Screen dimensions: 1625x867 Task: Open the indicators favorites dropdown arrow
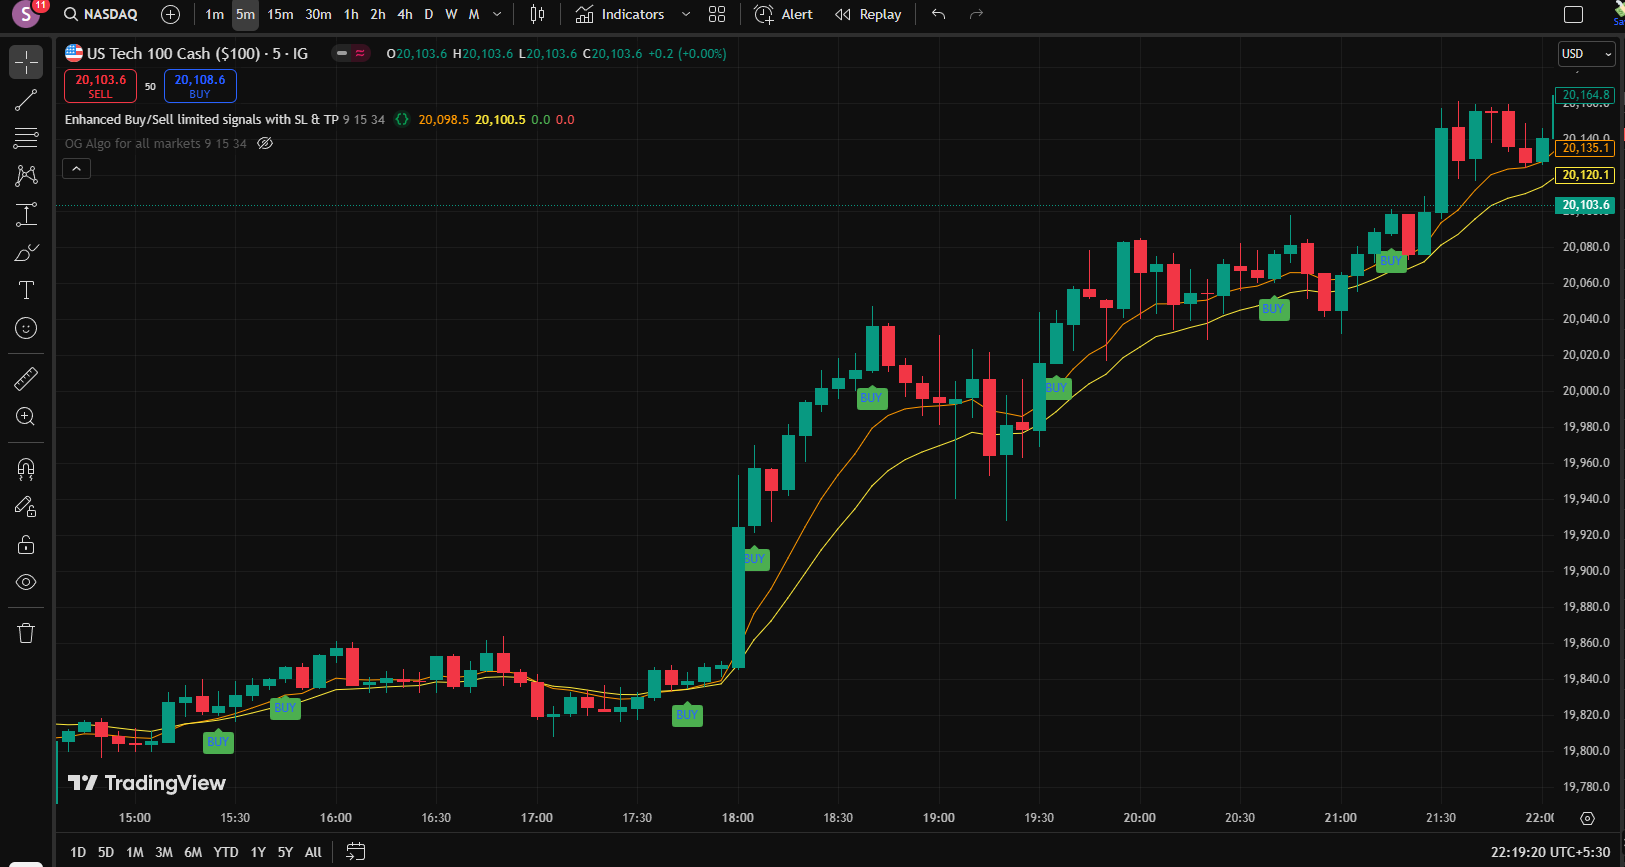686,14
